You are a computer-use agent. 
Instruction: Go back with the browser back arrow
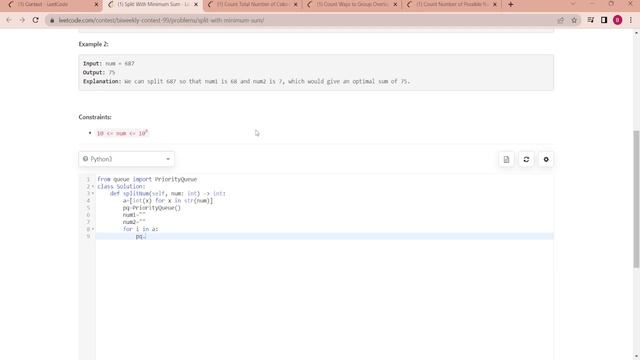(x=9, y=20)
